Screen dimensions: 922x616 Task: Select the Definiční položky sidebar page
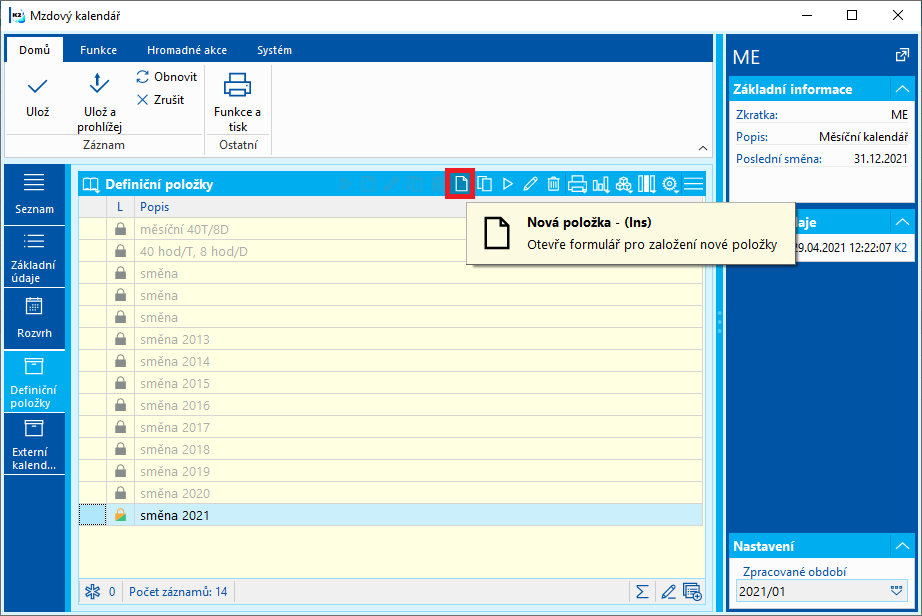click(x=34, y=381)
